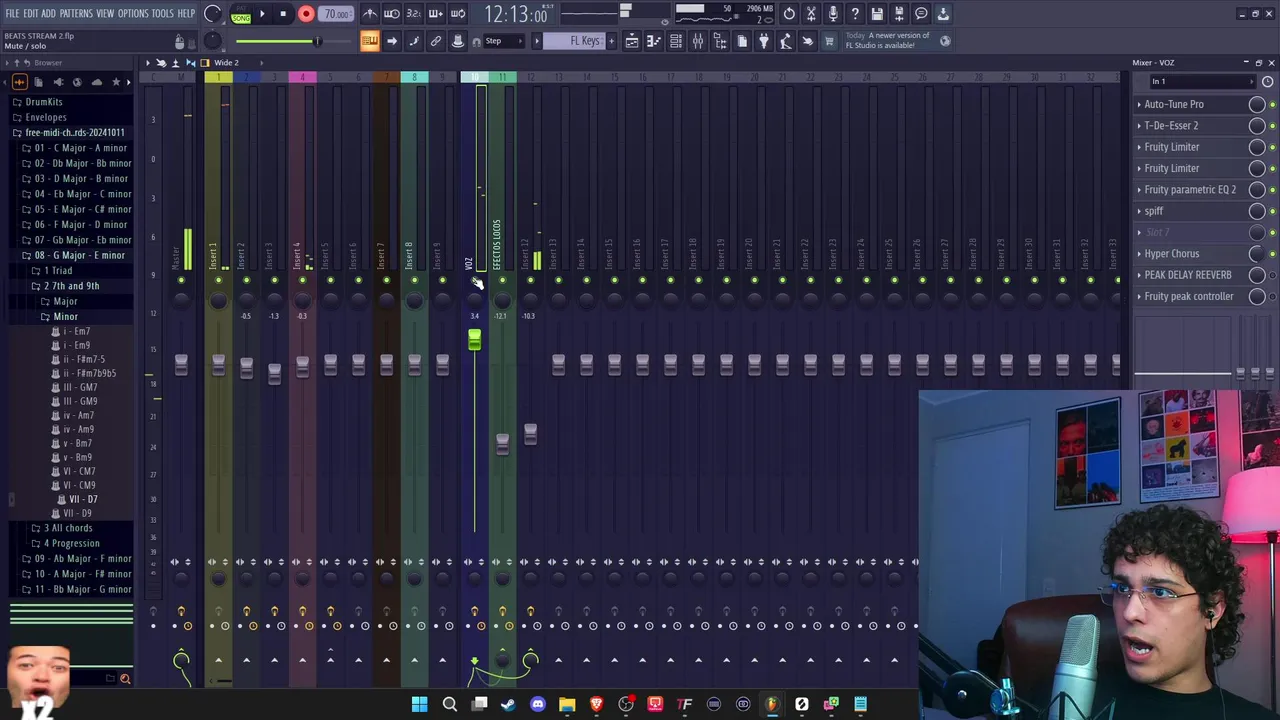
Task: Open the OPTIONS menu
Action: pyautogui.click(x=133, y=13)
